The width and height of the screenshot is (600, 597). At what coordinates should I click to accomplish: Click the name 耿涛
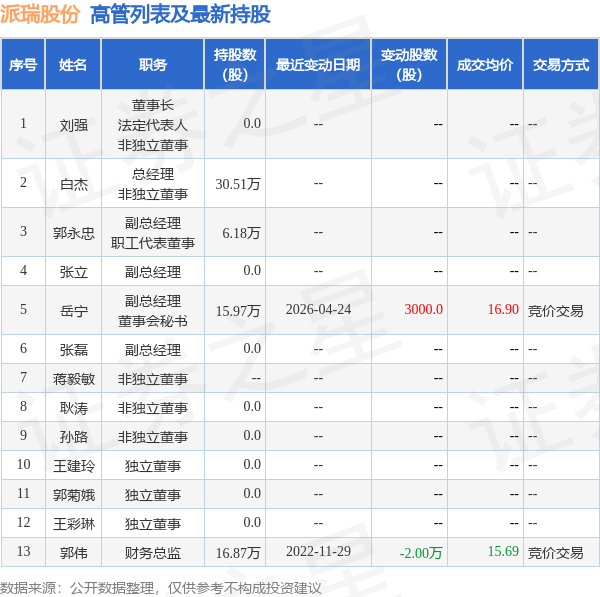click(73, 408)
